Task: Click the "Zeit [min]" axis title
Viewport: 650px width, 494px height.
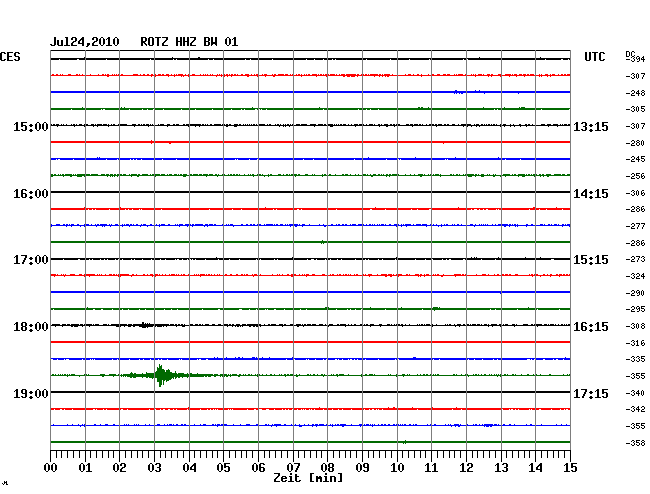Action: click(308, 478)
